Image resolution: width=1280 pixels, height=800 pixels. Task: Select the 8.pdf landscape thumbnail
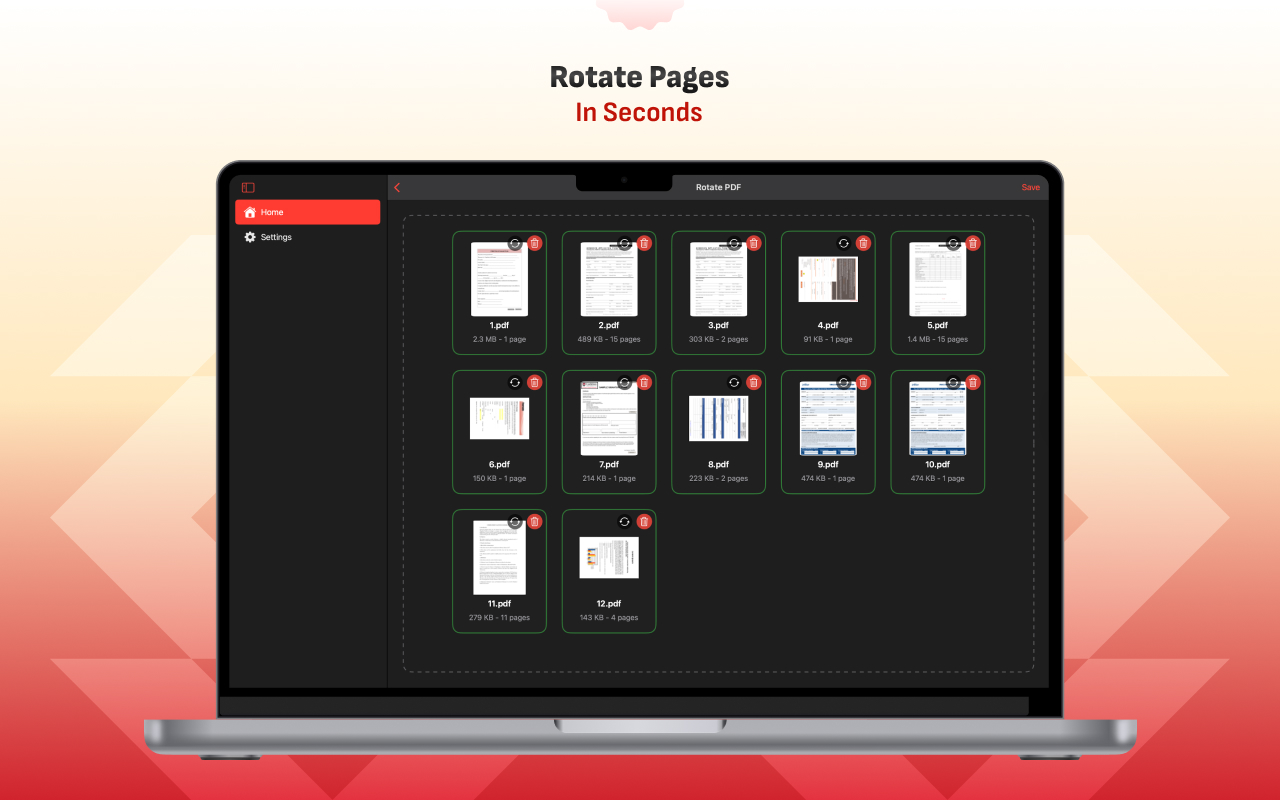pyautogui.click(x=719, y=418)
